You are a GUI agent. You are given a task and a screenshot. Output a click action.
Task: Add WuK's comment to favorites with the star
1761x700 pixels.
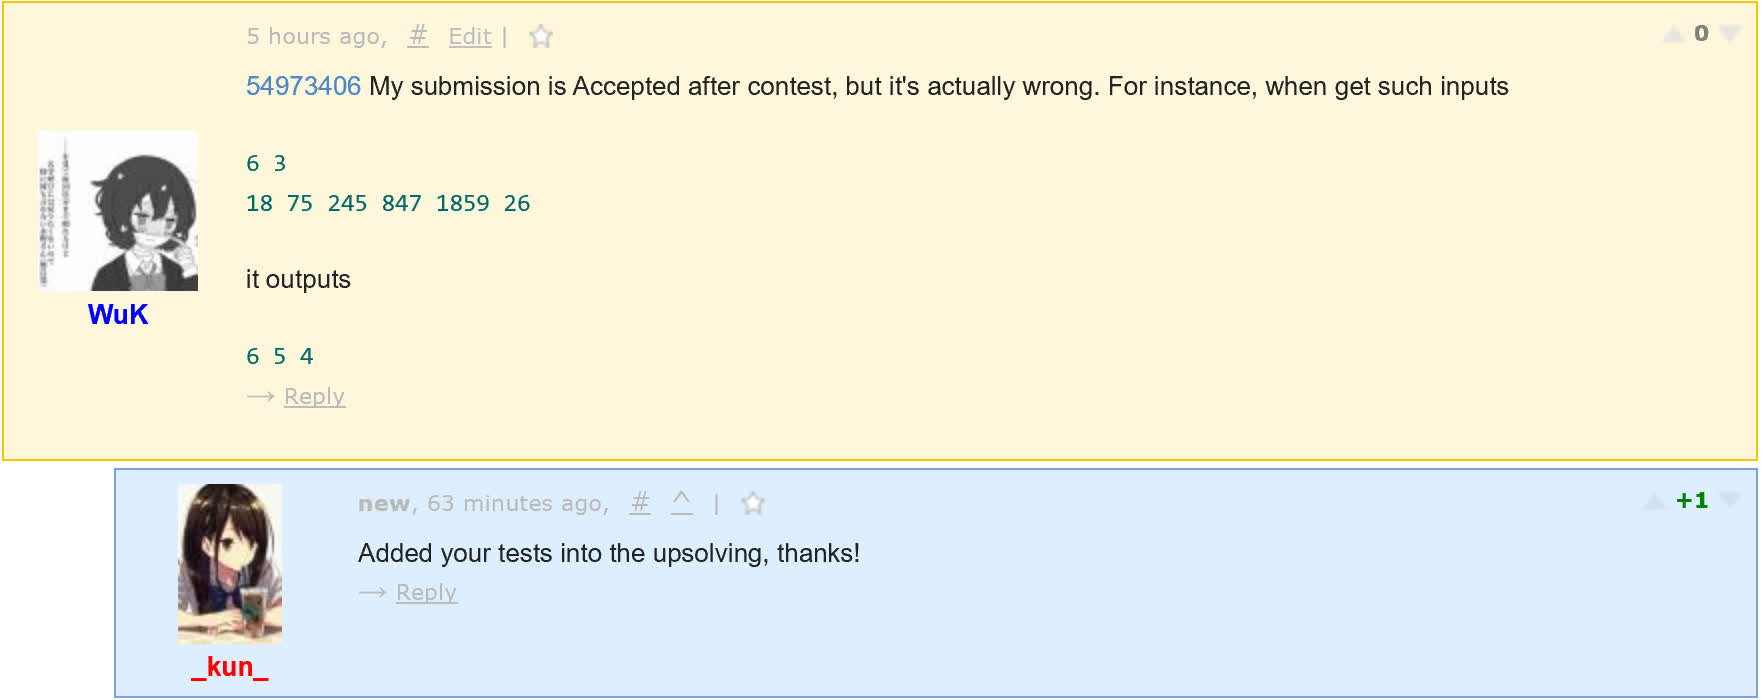[x=541, y=37]
